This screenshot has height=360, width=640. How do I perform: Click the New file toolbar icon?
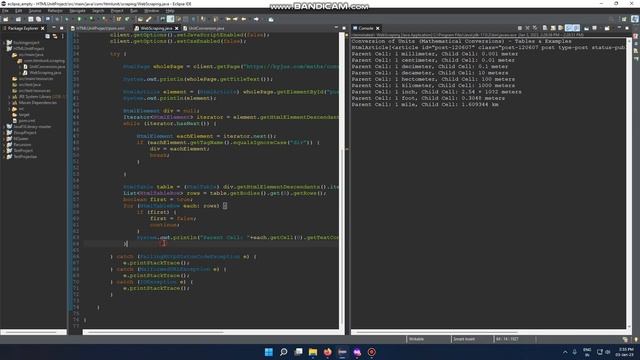coord(6,19)
